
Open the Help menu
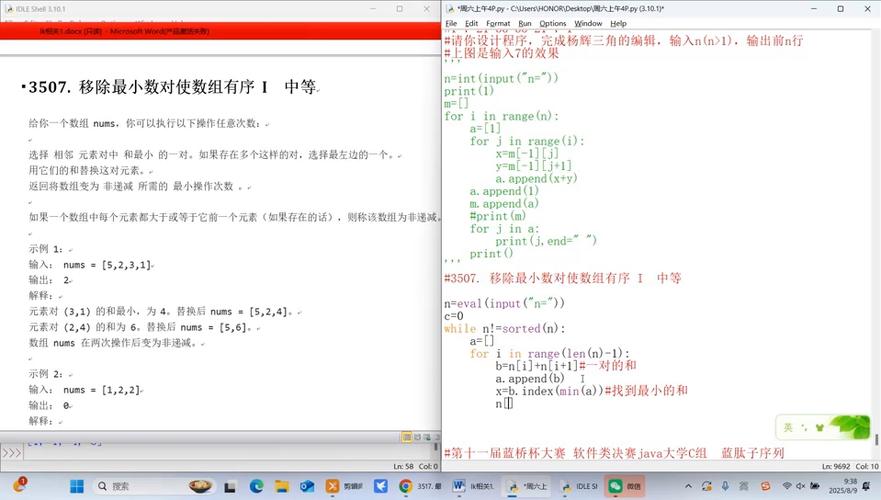click(x=618, y=23)
